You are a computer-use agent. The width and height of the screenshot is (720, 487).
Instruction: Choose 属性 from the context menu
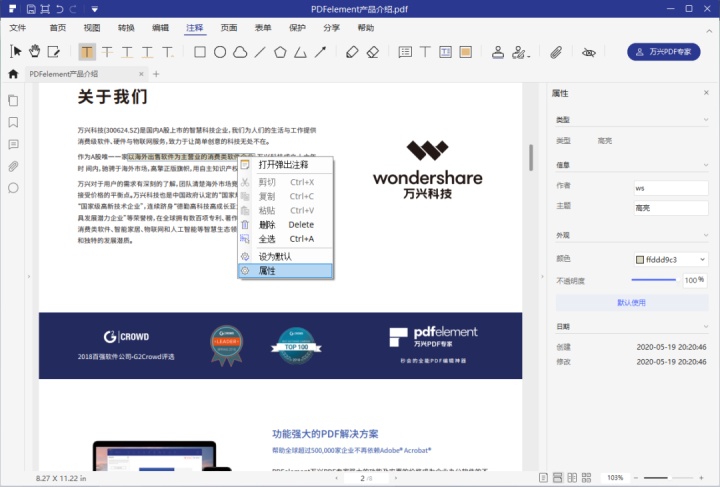(285, 271)
